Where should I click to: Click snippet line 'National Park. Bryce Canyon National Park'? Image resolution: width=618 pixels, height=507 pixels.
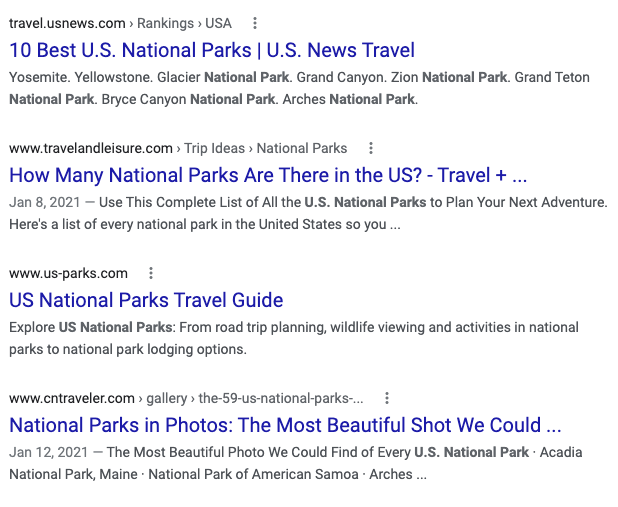(x=213, y=99)
